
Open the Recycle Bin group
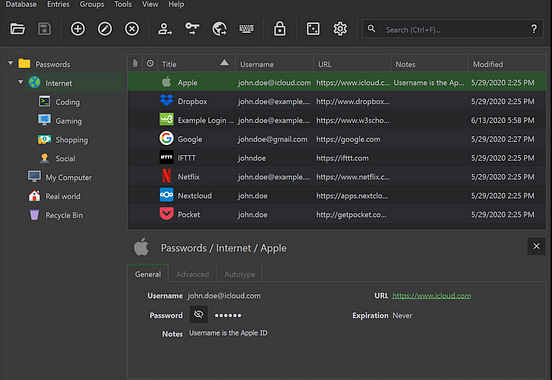pyautogui.click(x=64, y=215)
